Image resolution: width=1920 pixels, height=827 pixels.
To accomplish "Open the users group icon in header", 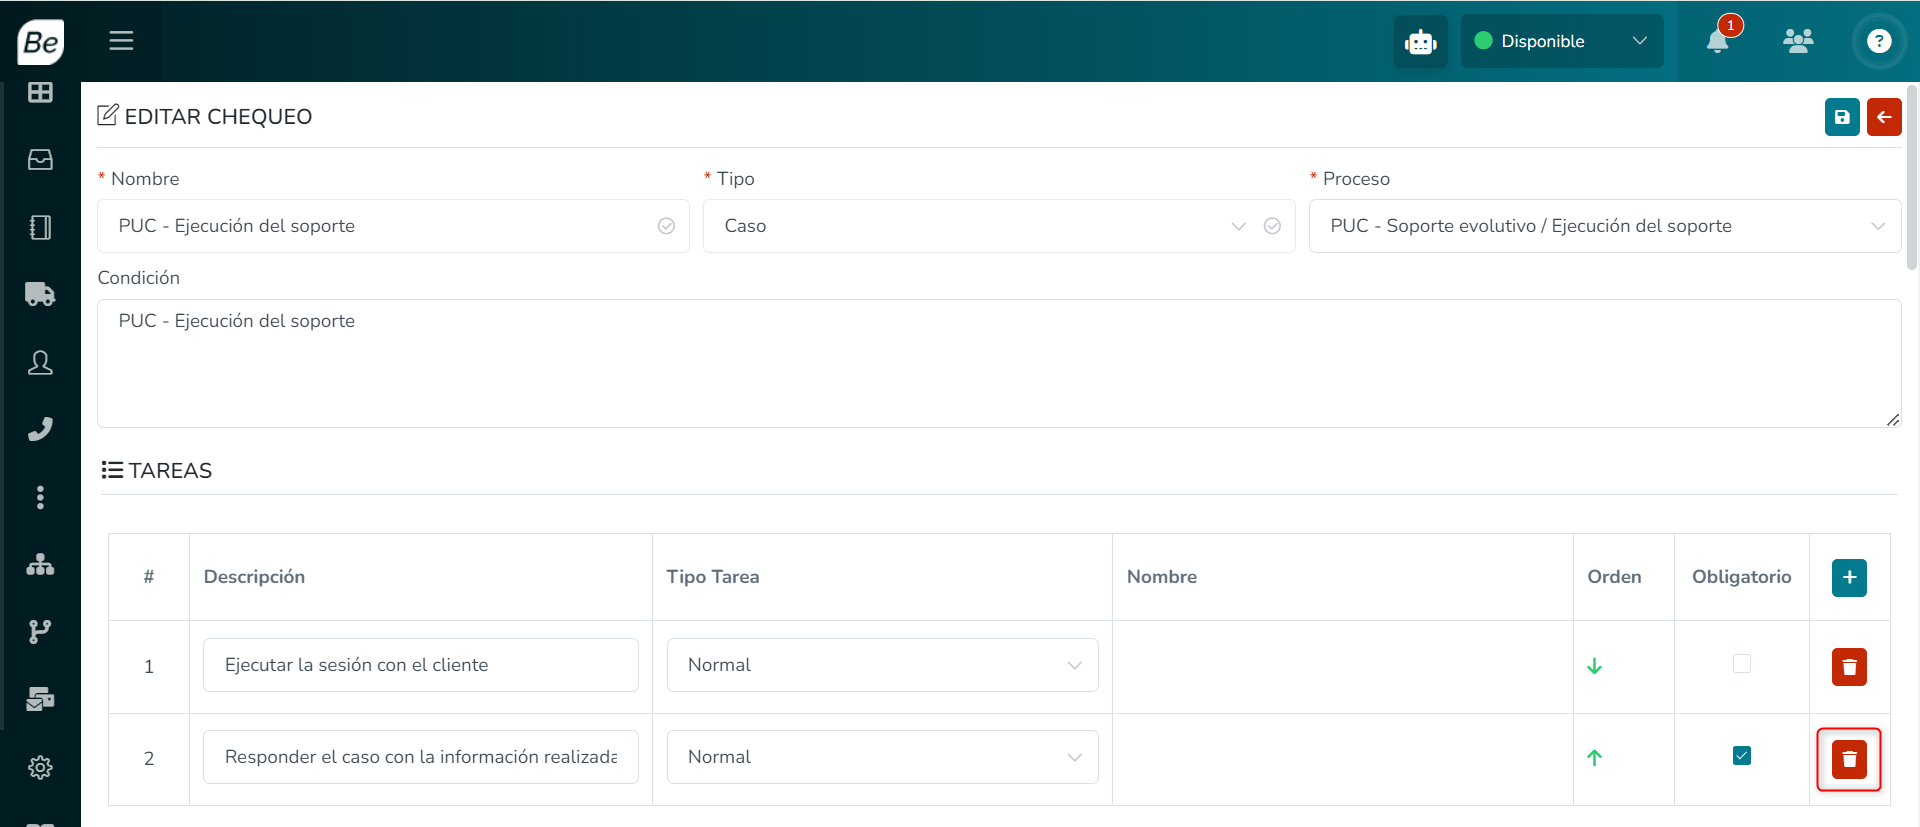I will coord(1798,41).
